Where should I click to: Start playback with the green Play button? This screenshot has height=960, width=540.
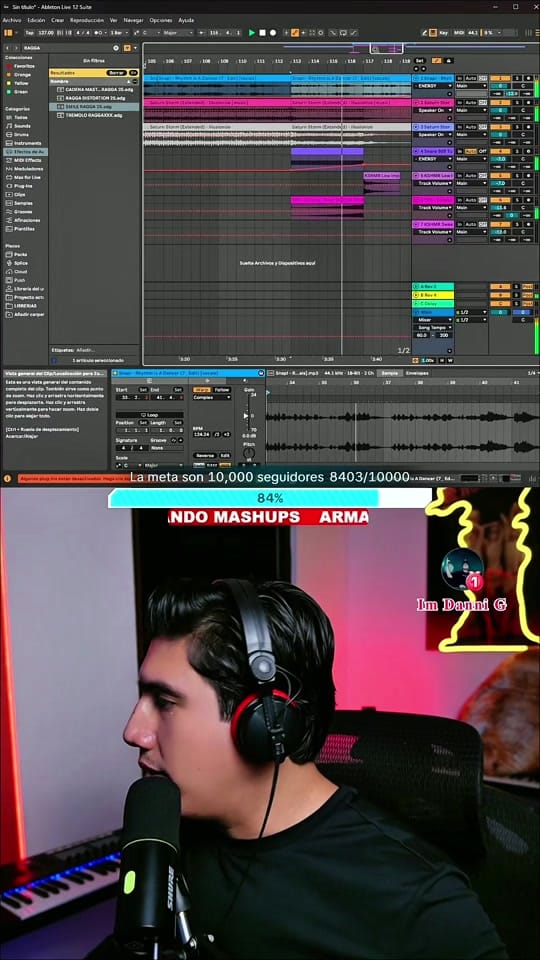(252, 32)
